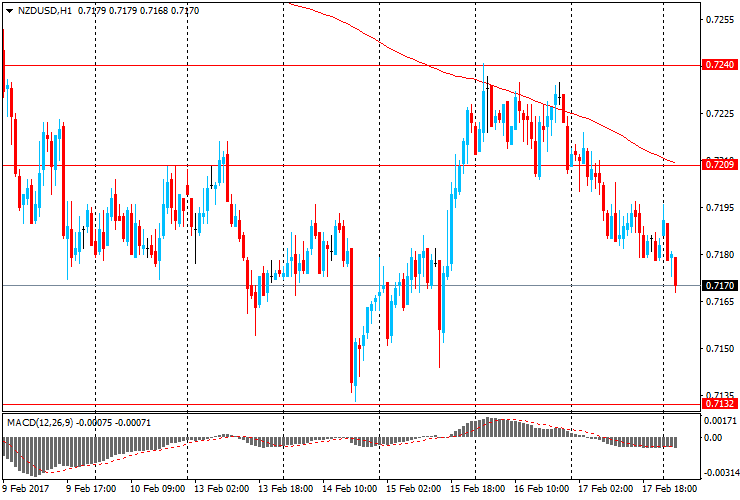Click the 9 Feb 2017 date label

click(27, 490)
